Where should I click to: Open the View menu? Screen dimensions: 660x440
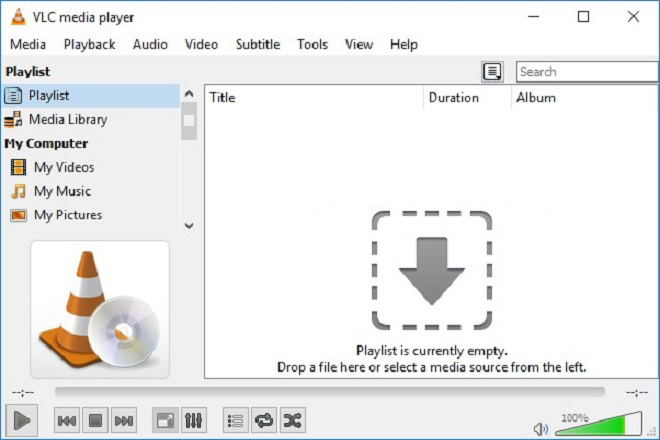(359, 44)
